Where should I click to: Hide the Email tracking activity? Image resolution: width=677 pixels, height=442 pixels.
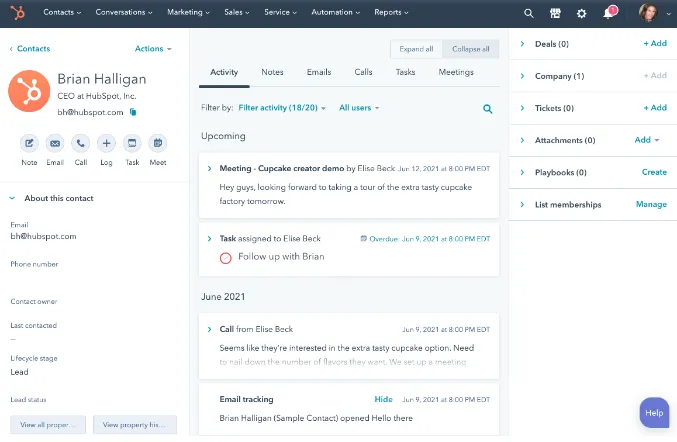tap(383, 400)
